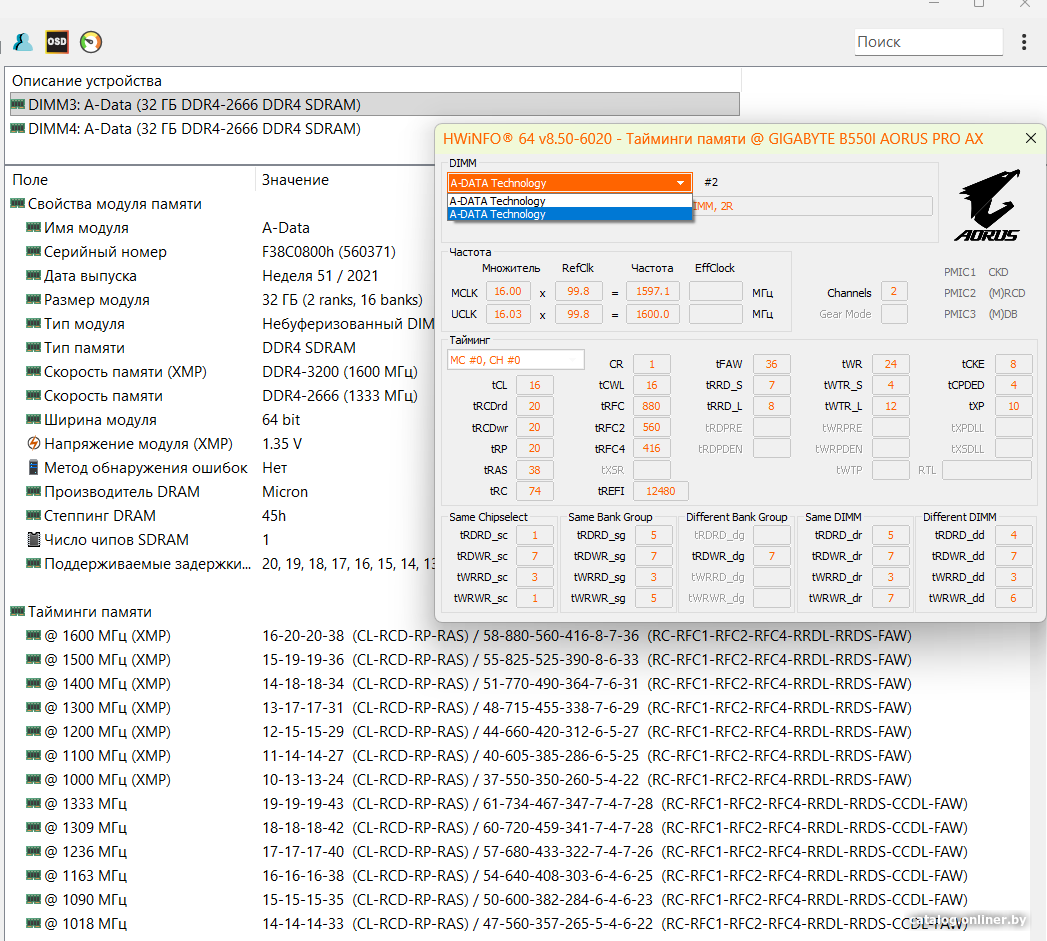Click icon beside @ 1500 МГц (XMP)
1047x941 pixels.
33,659
